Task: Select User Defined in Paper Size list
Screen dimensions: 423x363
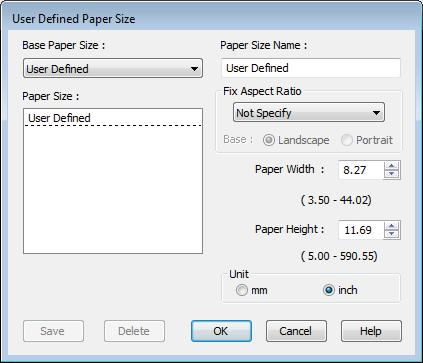Action: coord(113,118)
